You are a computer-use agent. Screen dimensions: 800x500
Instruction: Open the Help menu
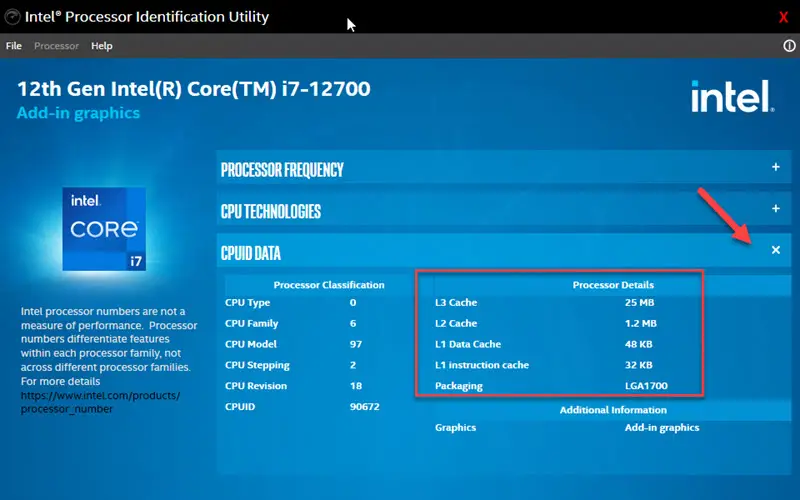102,46
